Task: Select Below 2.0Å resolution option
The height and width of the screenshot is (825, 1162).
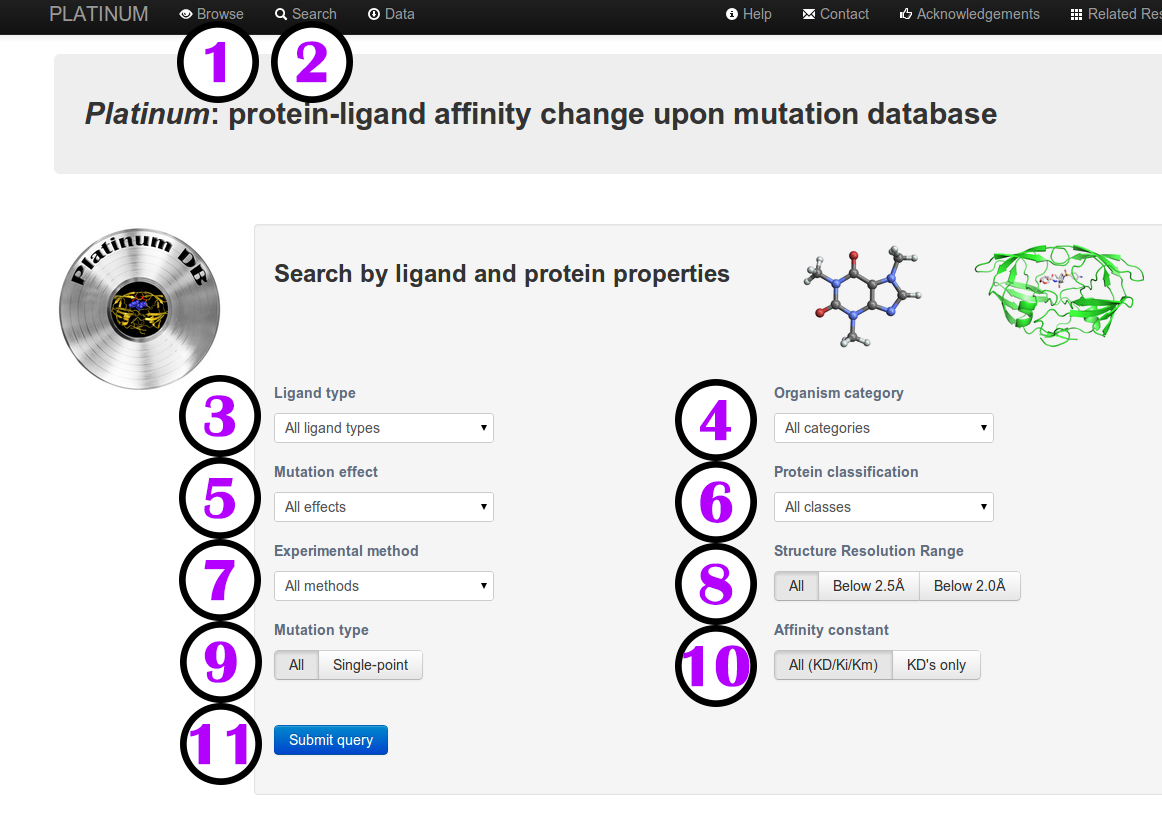Action: (969, 586)
